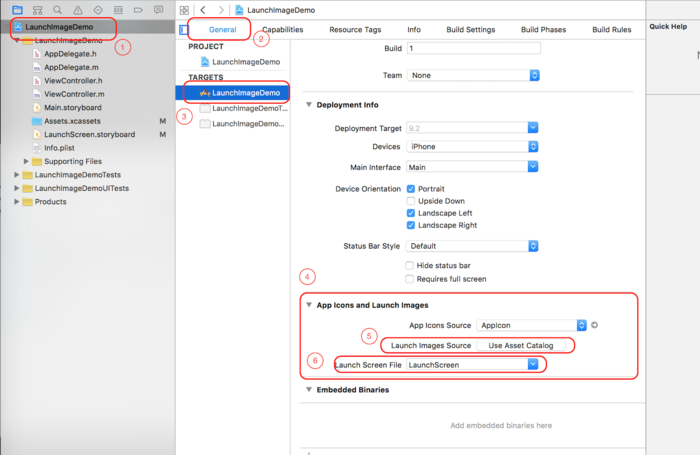Open the Launch Screen File dropdown
Viewport: 700px width, 455px height.
(472, 365)
